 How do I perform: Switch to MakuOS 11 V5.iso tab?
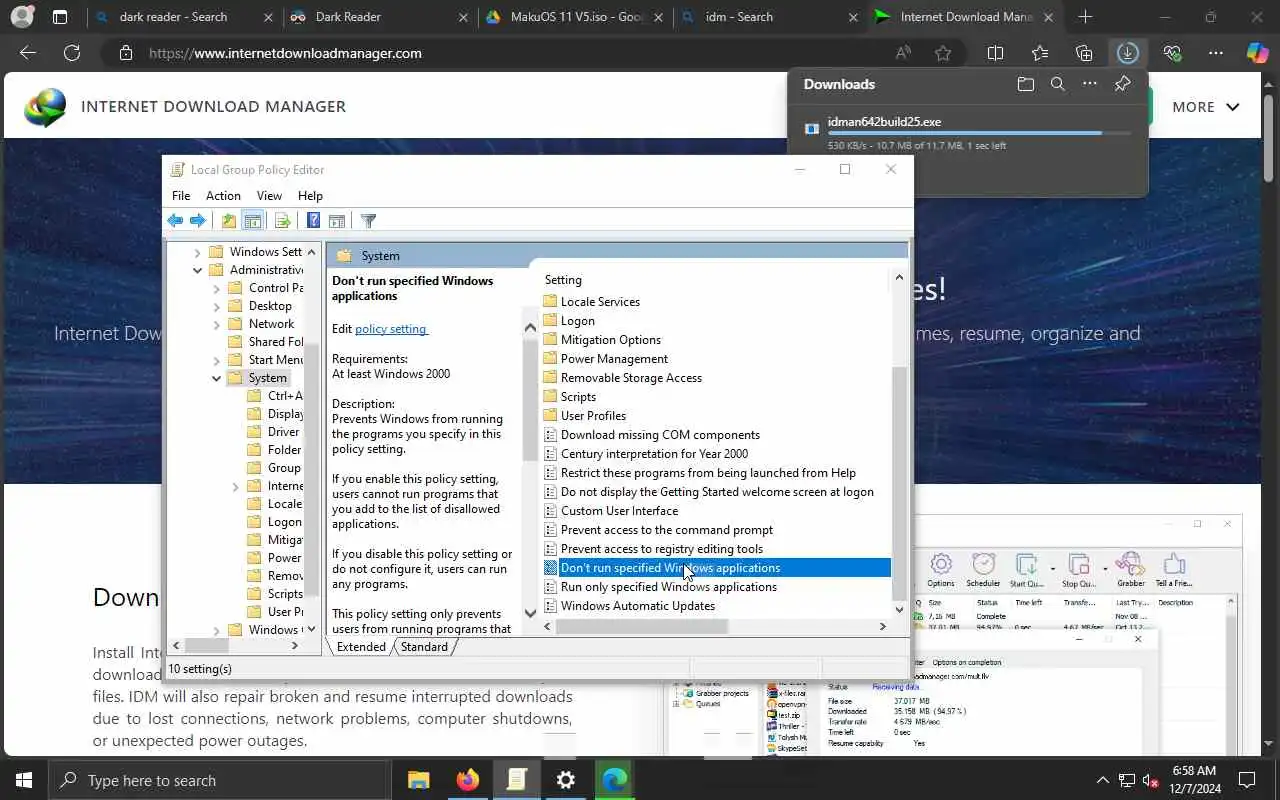(x=574, y=17)
